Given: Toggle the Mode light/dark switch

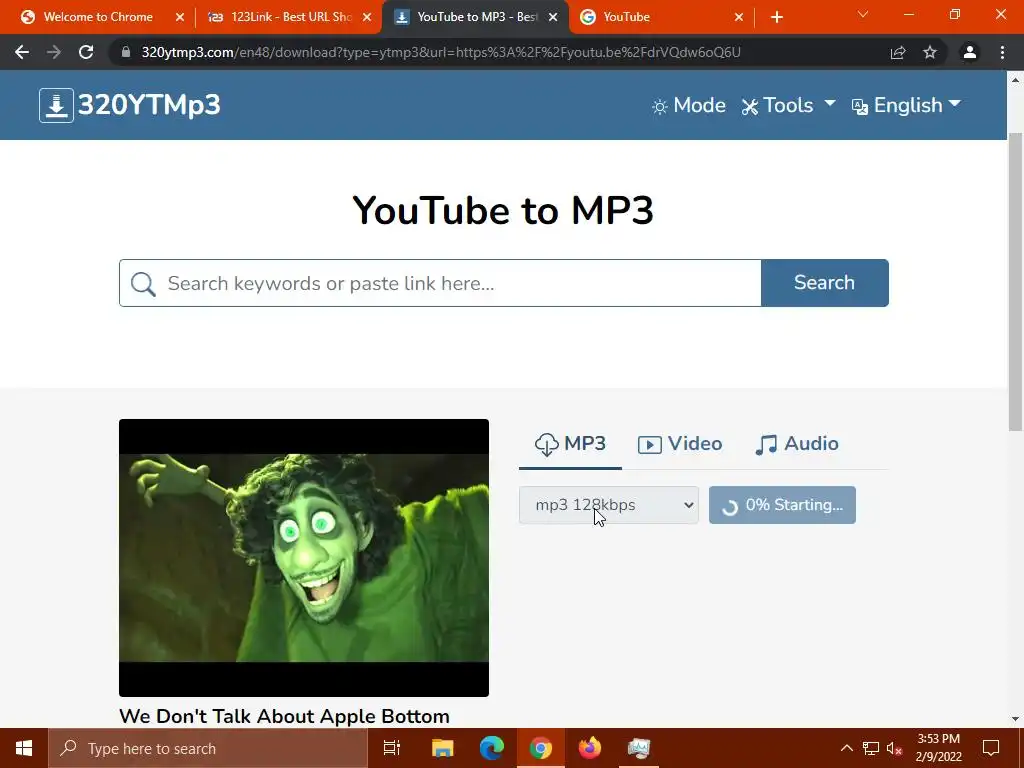Looking at the screenshot, I should pyautogui.click(x=688, y=105).
